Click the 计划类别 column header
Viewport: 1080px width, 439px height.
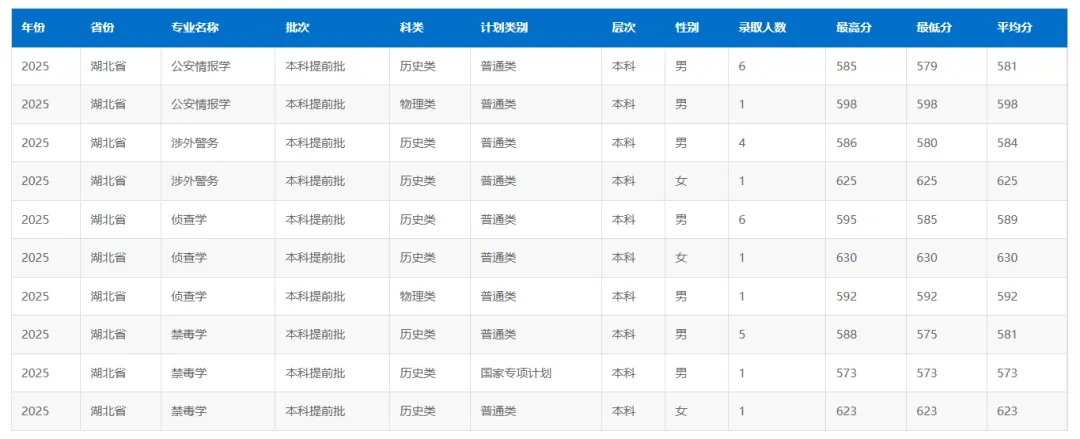pyautogui.click(x=504, y=28)
